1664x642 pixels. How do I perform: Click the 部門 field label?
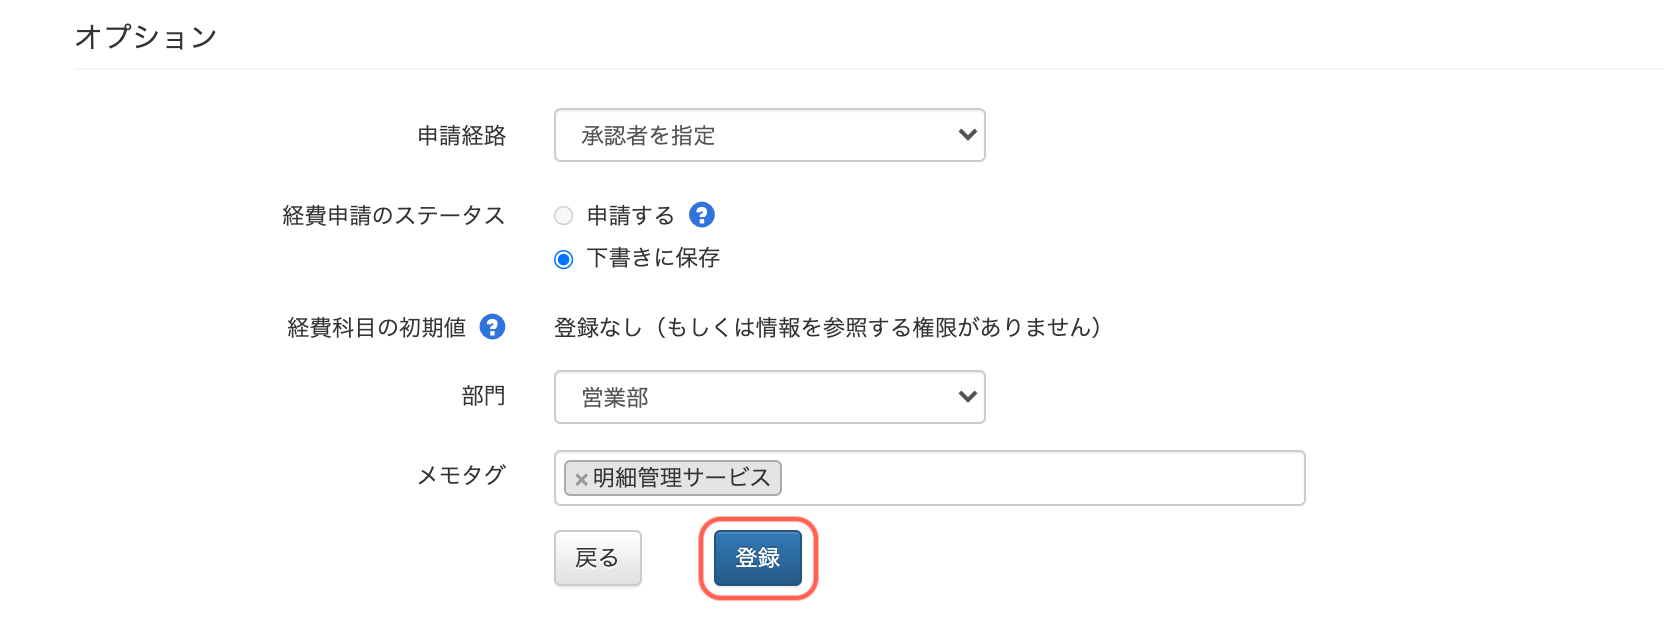[x=484, y=396]
